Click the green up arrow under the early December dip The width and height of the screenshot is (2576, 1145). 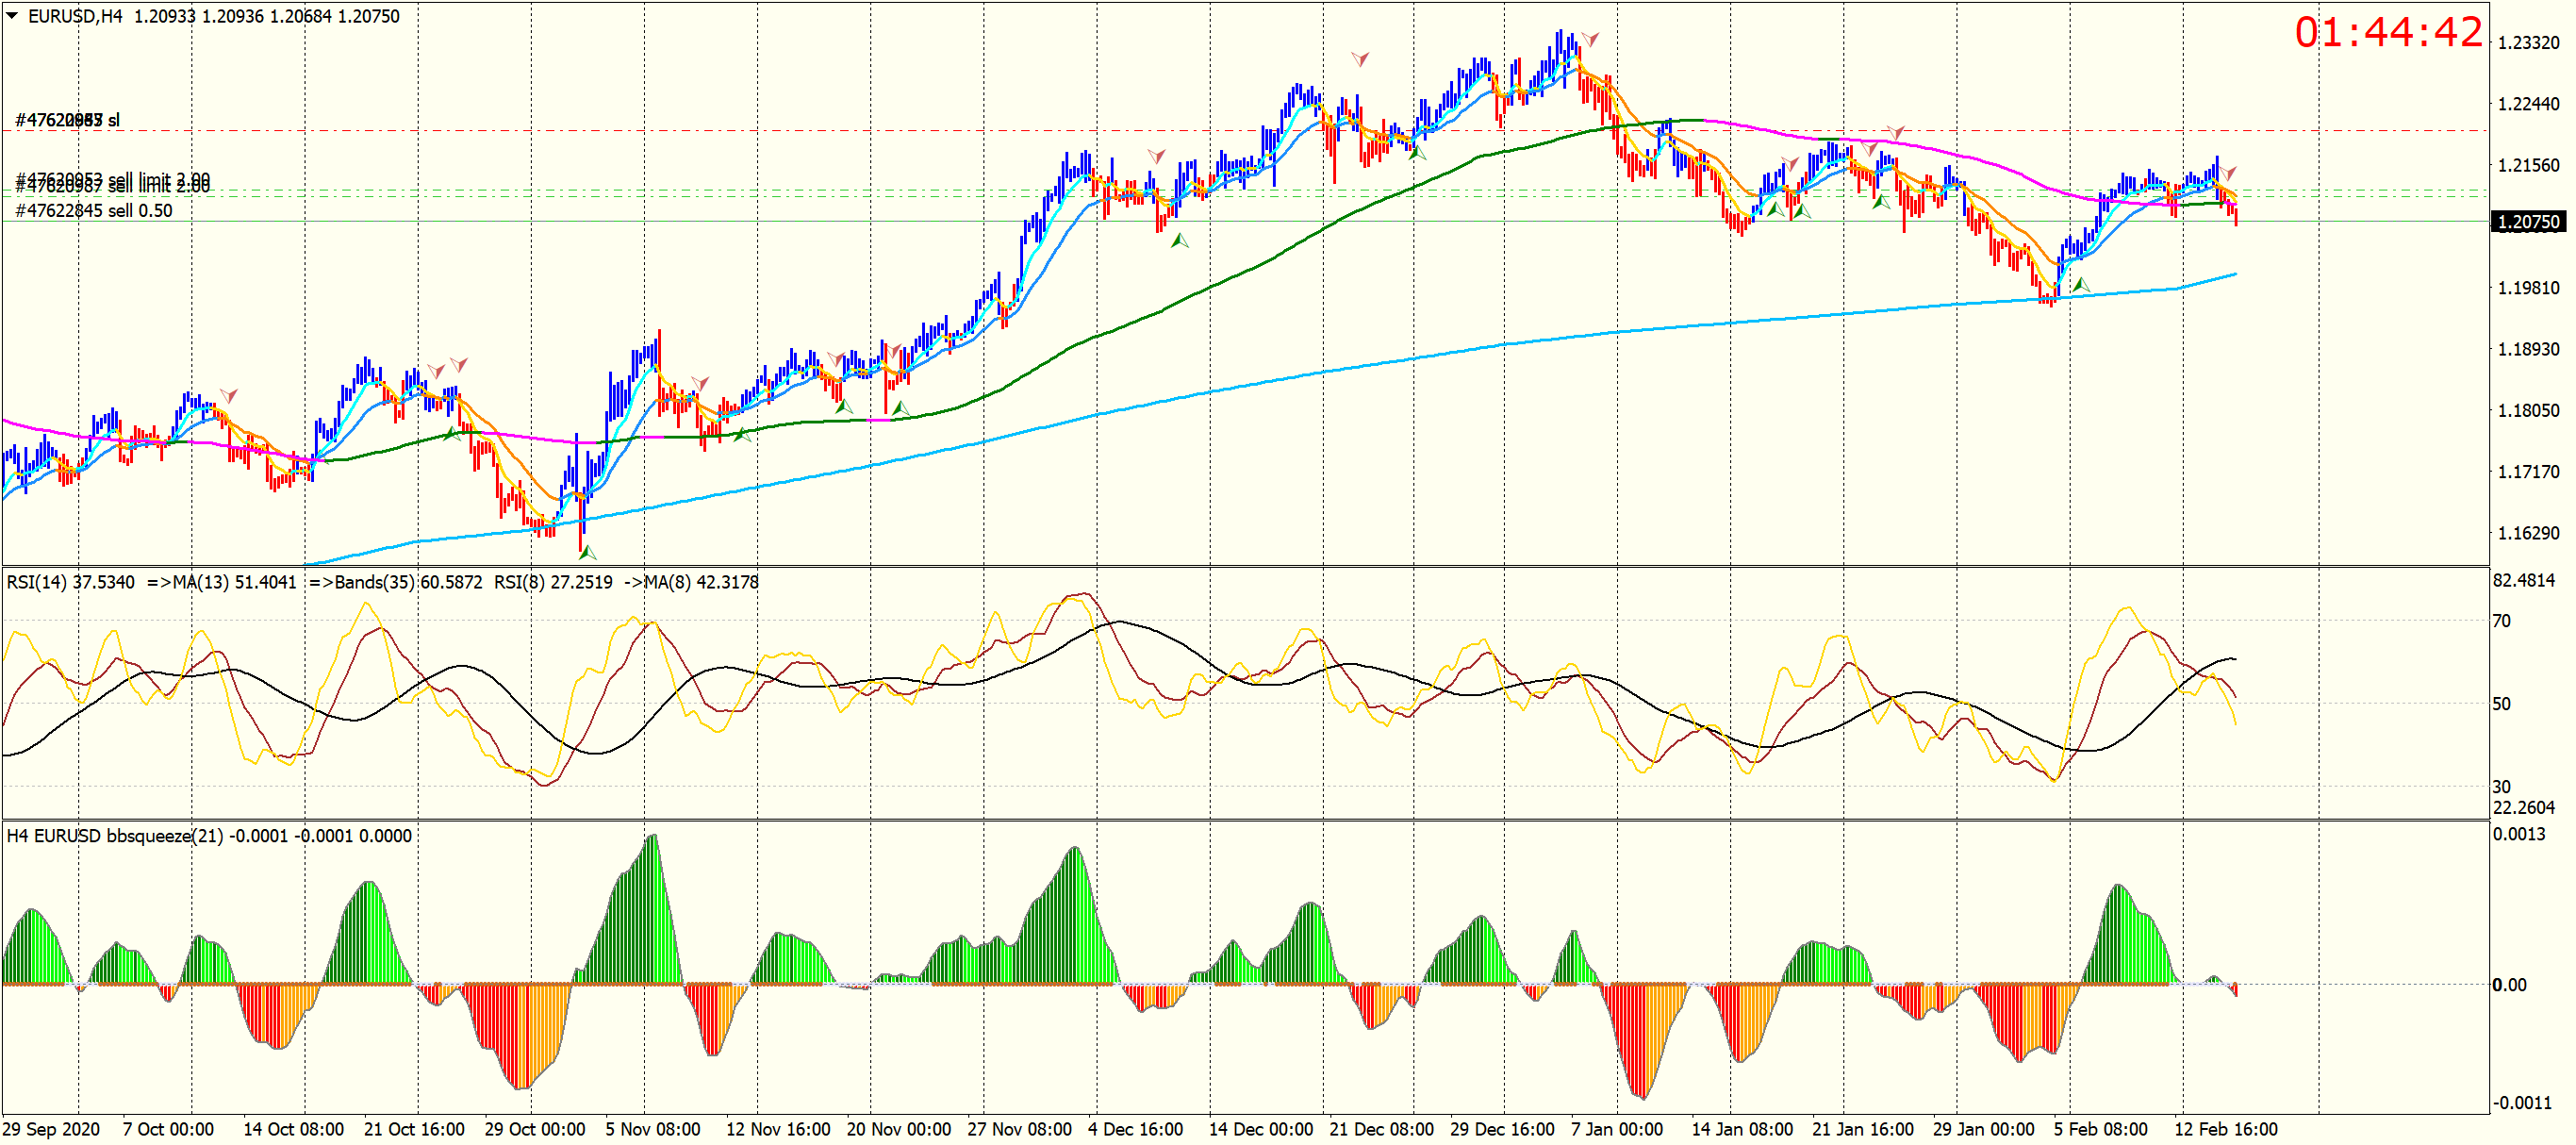tap(1180, 240)
